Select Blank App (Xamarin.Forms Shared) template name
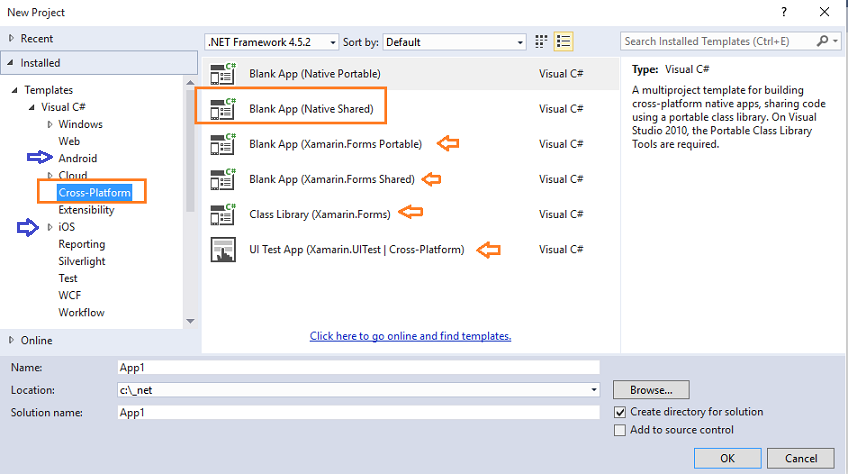The image size is (848, 474). pyautogui.click(x=332, y=180)
